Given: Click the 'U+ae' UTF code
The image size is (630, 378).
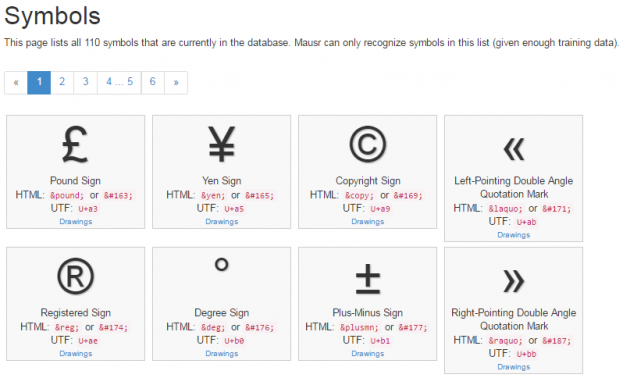Looking at the screenshot, I should click(x=88, y=341).
